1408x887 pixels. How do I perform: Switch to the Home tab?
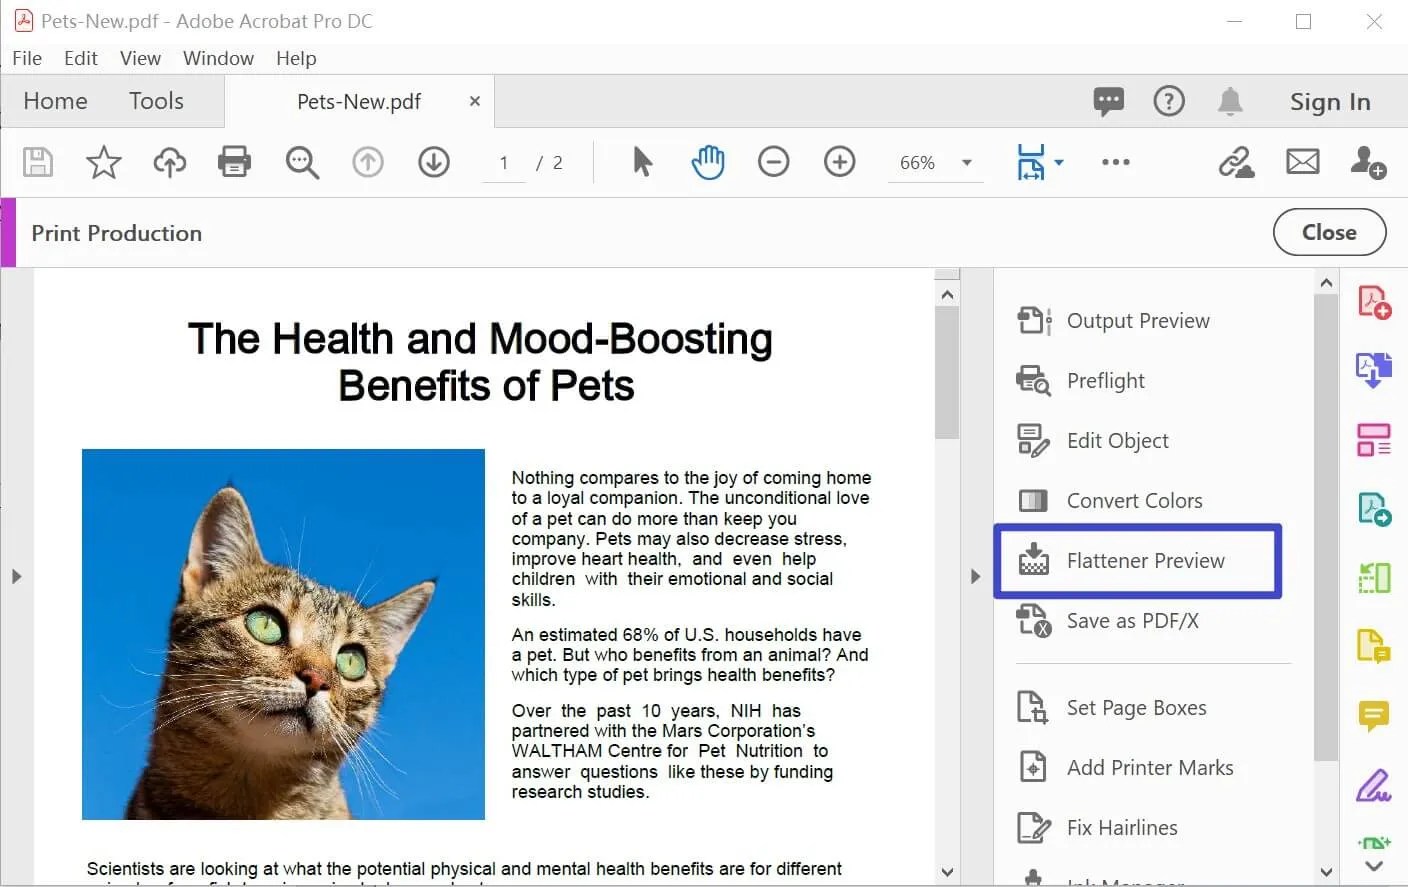[x=55, y=100]
